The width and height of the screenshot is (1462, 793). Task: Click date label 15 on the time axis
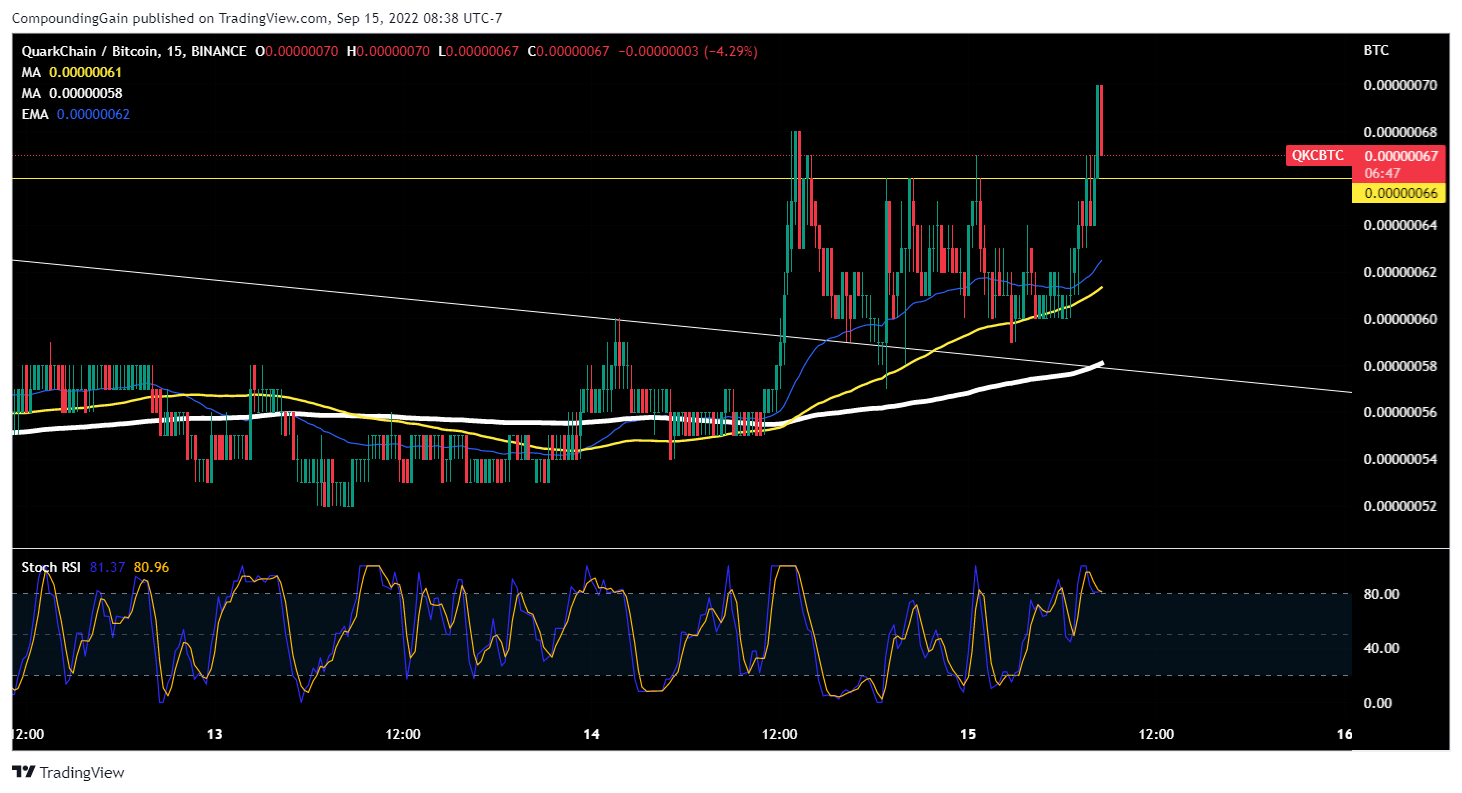point(968,735)
